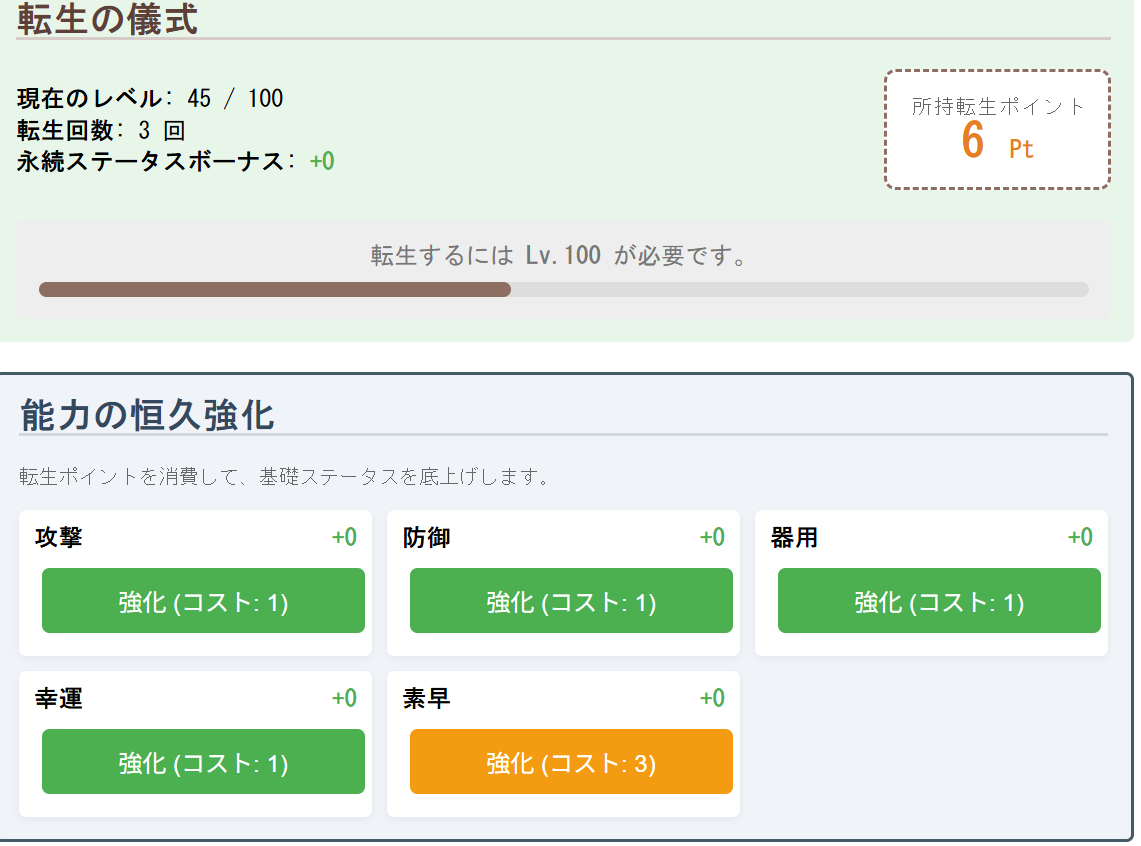
Task: Click the 所持転生ポイント box
Action: [x=997, y=131]
